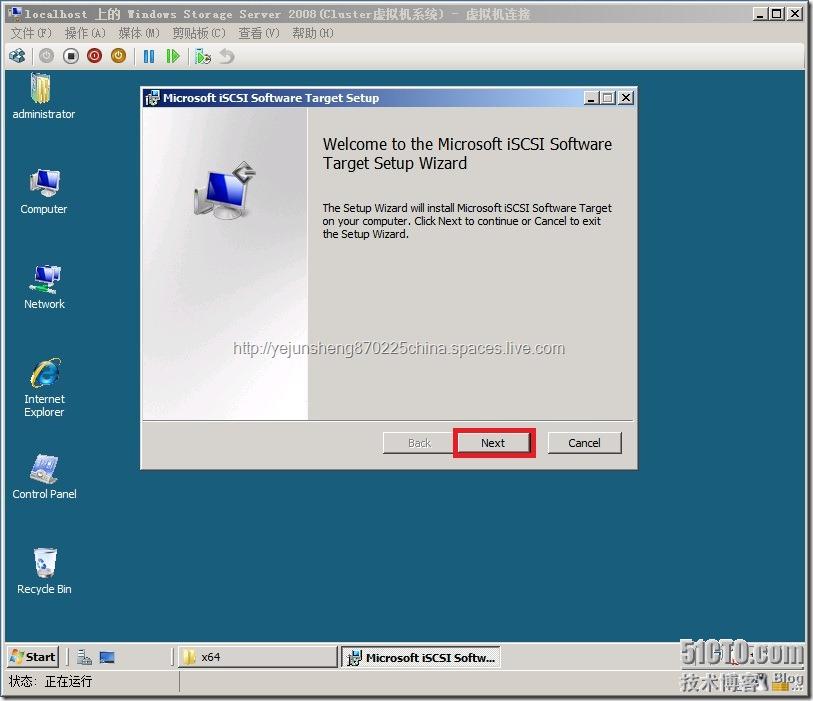Open the 帮助(H) menu
Image resolution: width=813 pixels, height=701 pixels.
point(313,33)
